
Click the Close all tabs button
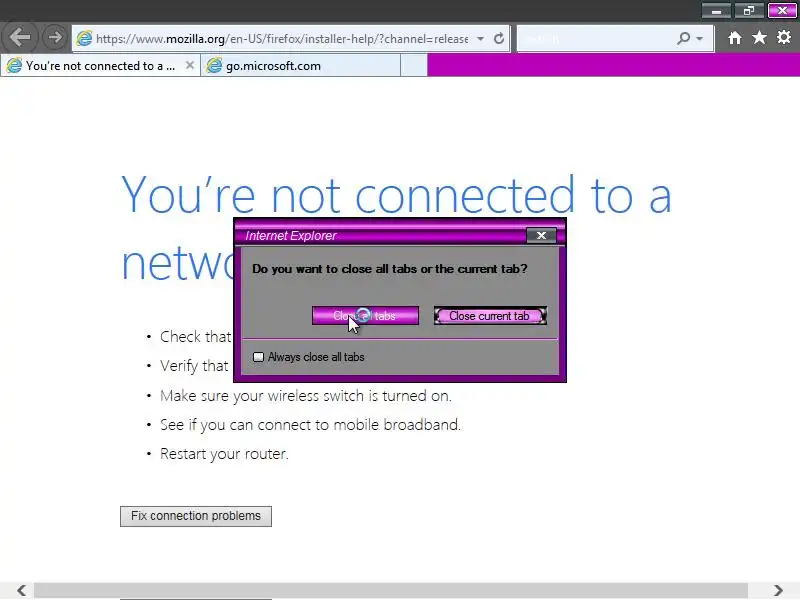pyautogui.click(x=365, y=316)
